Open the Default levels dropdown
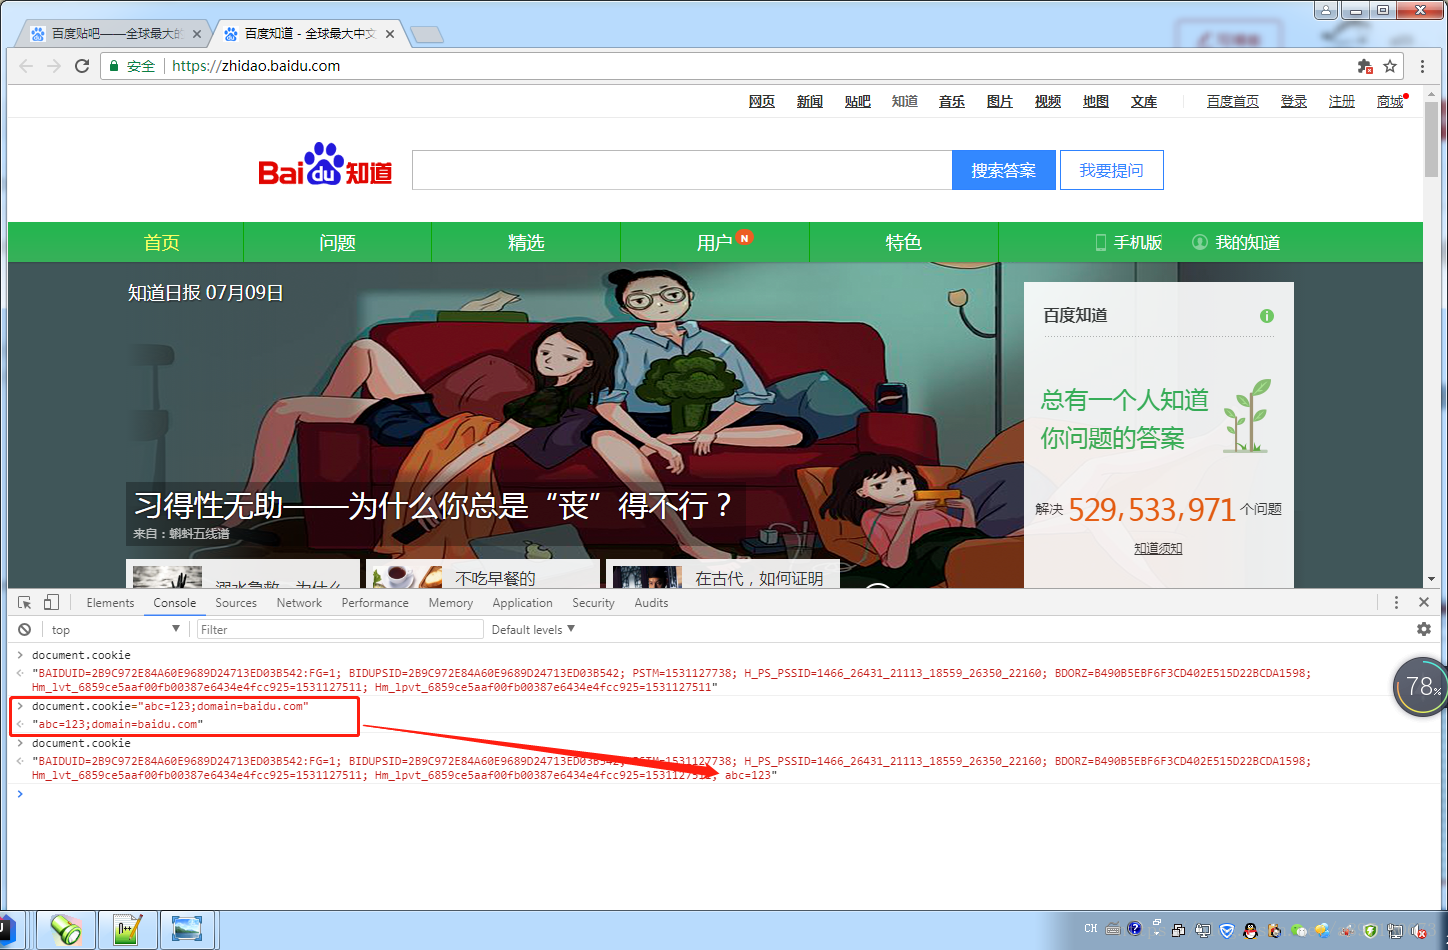The height and width of the screenshot is (950, 1448). pos(533,629)
